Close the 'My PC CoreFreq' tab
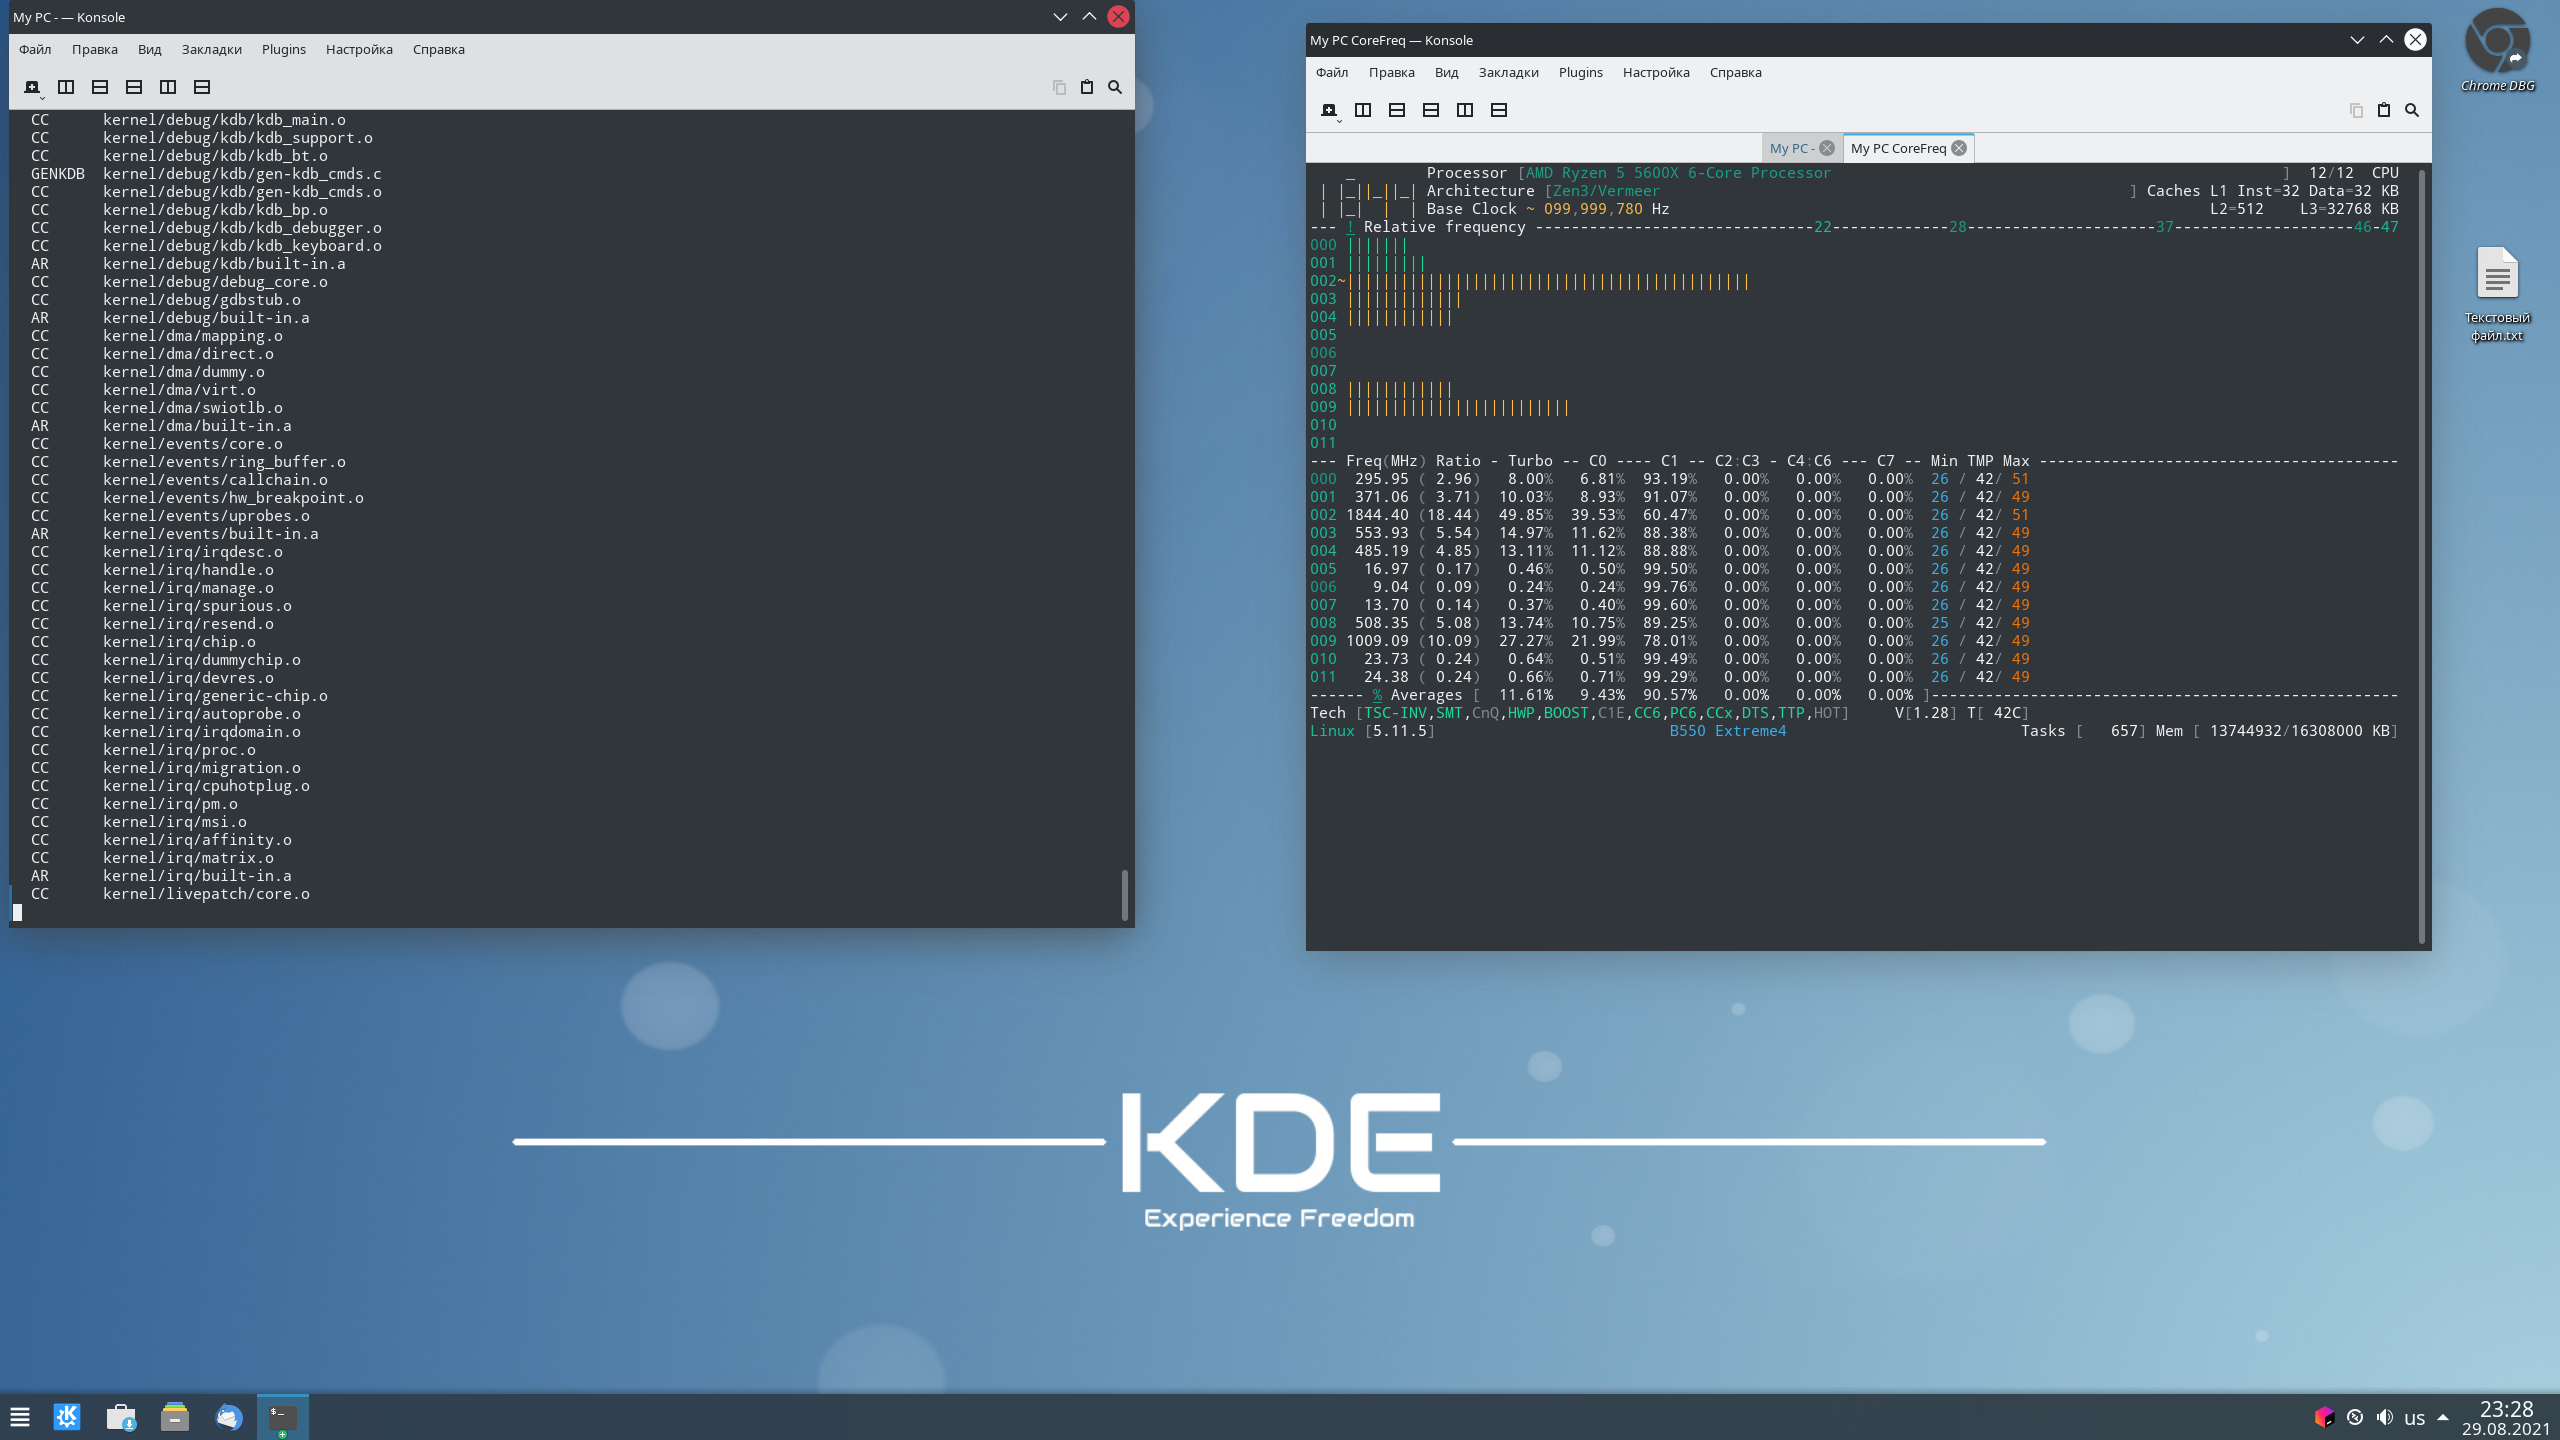Screen dimensions: 2560x1440 [x=1959, y=148]
